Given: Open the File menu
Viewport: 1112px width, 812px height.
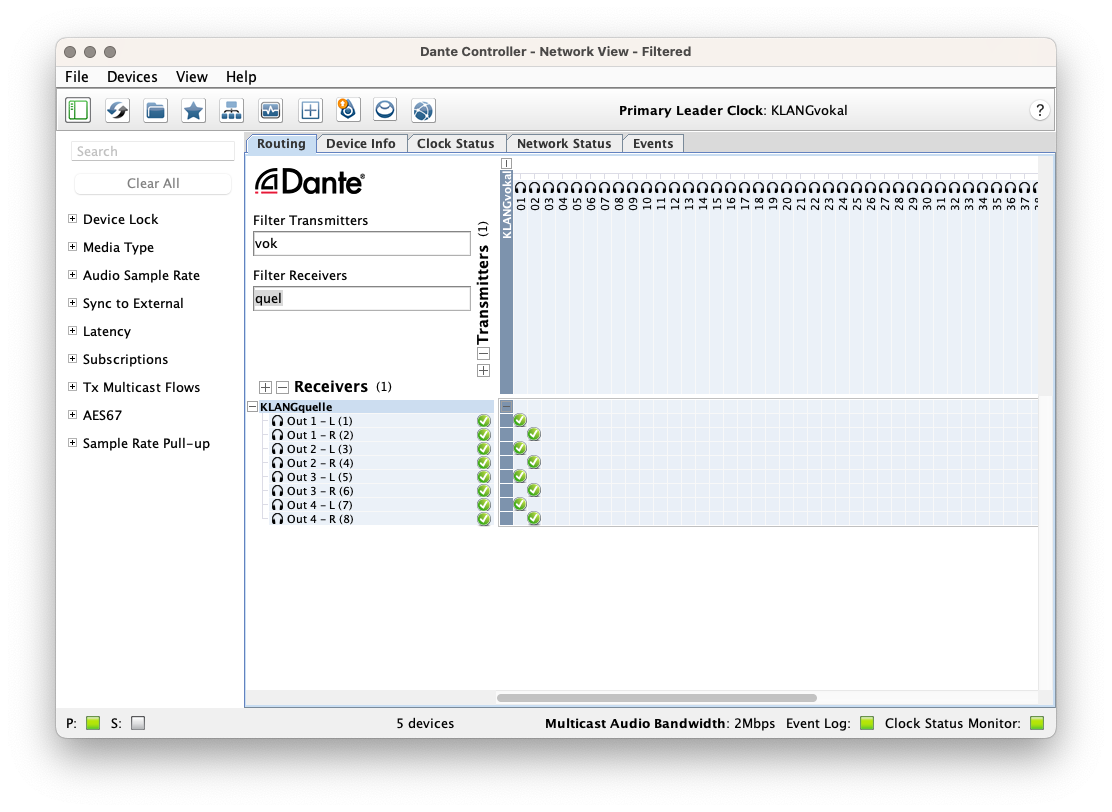Looking at the screenshot, I should click(x=77, y=77).
